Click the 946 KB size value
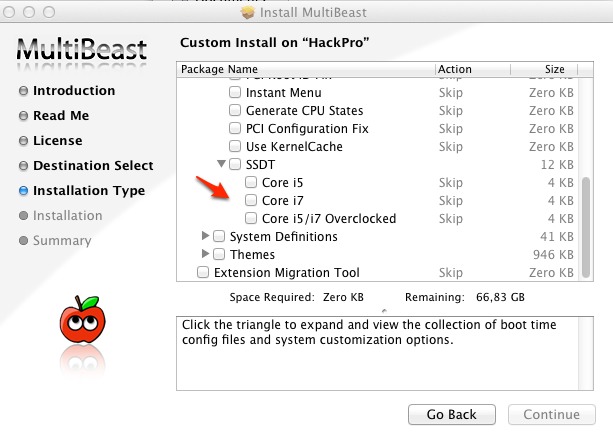 pos(553,254)
